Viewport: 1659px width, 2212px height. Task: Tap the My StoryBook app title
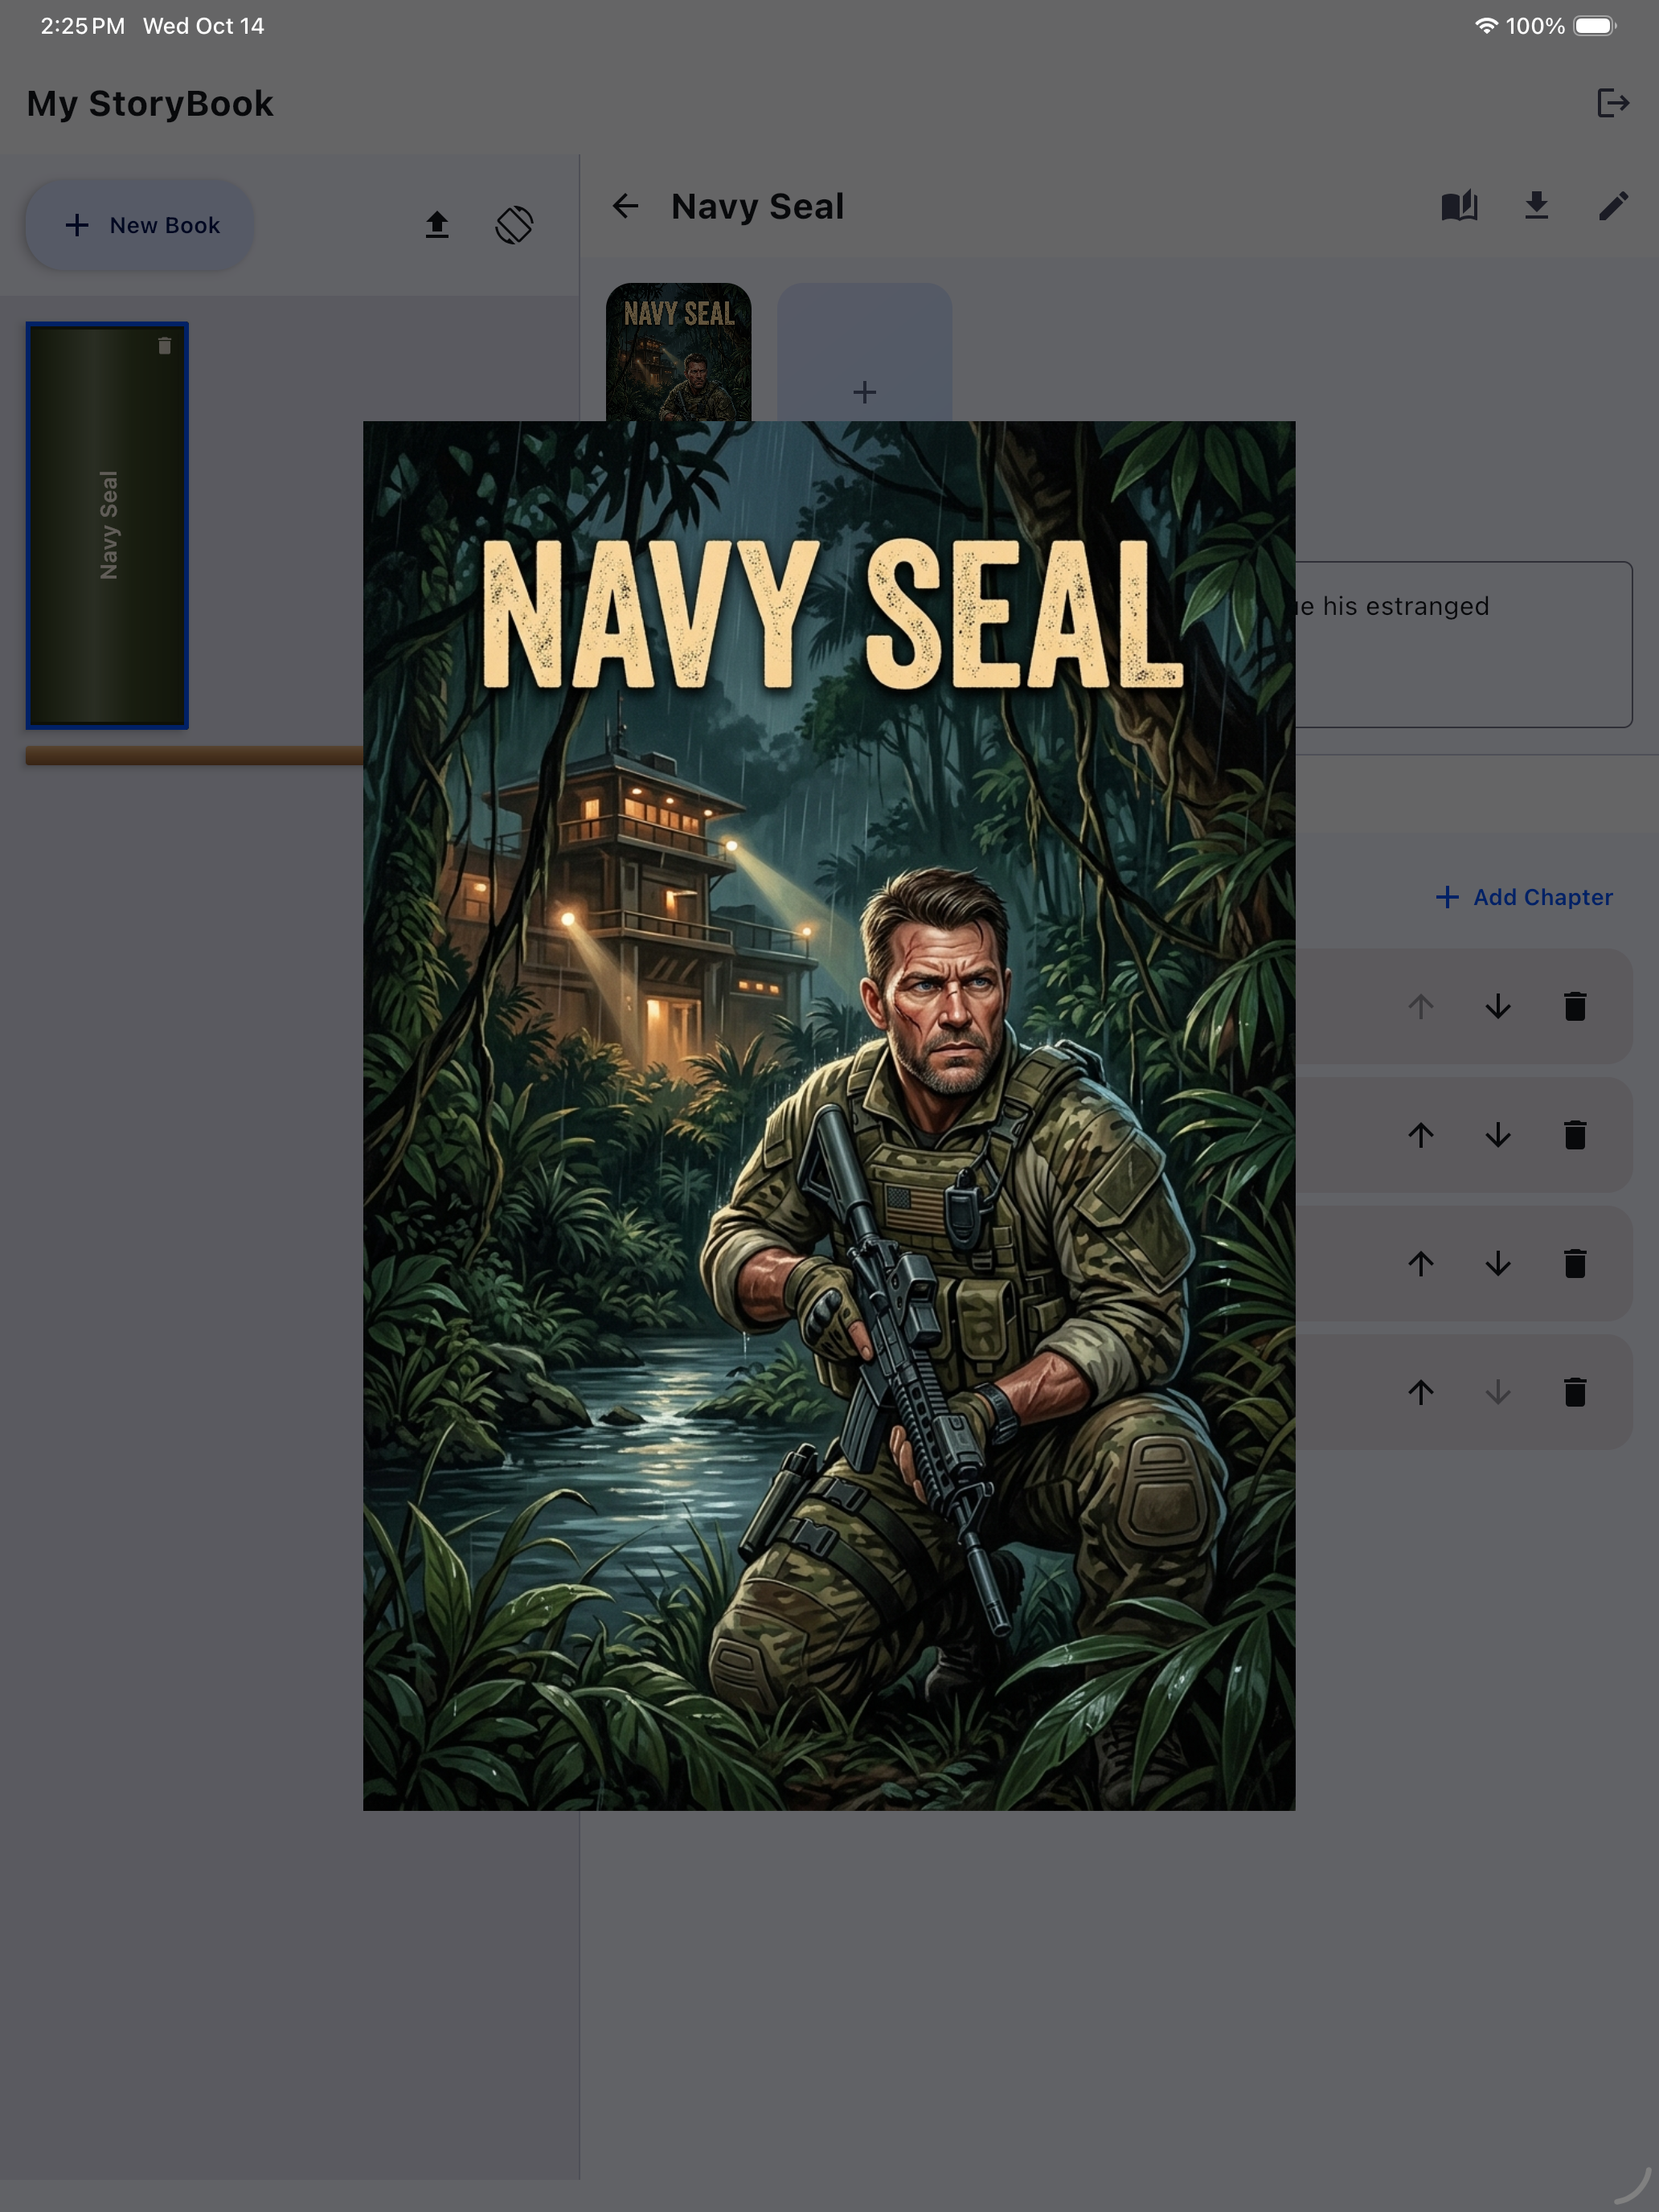point(150,103)
